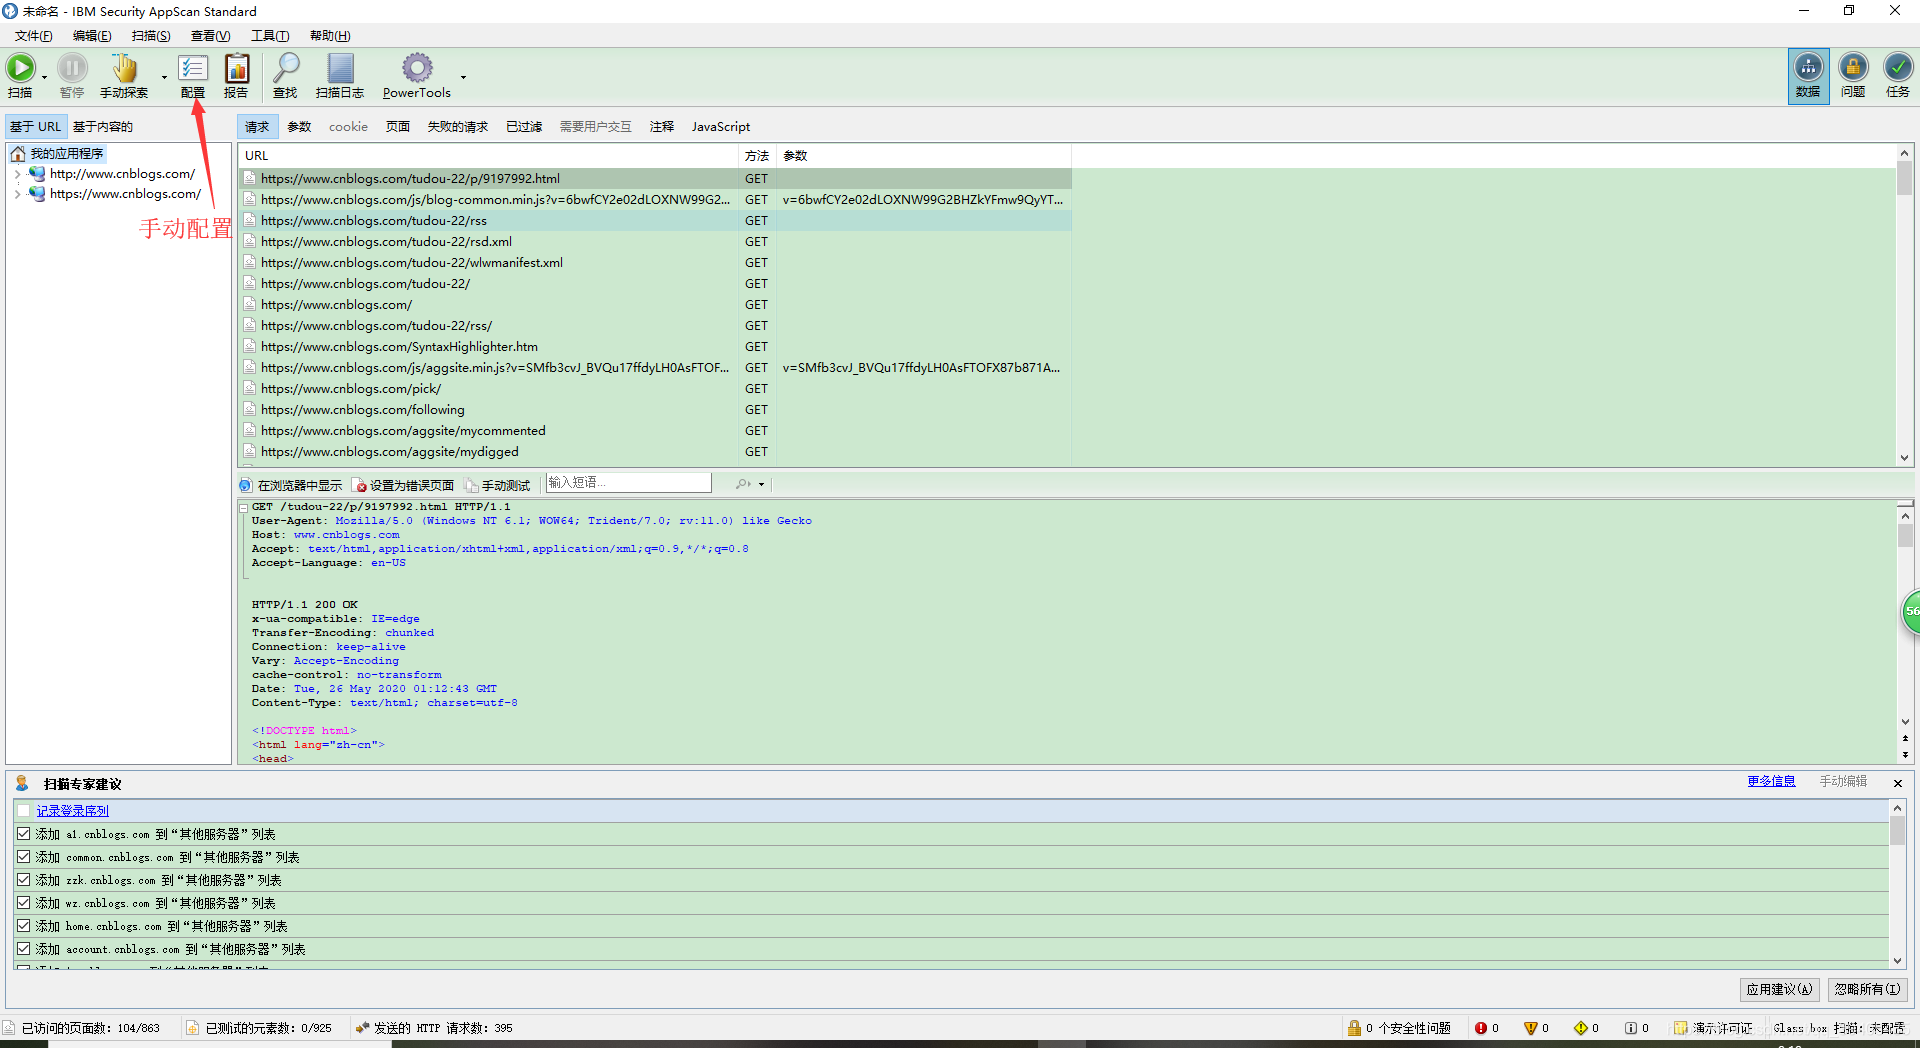The width and height of the screenshot is (1920, 1048).
Task: Switch to the cookie tab
Action: point(348,127)
